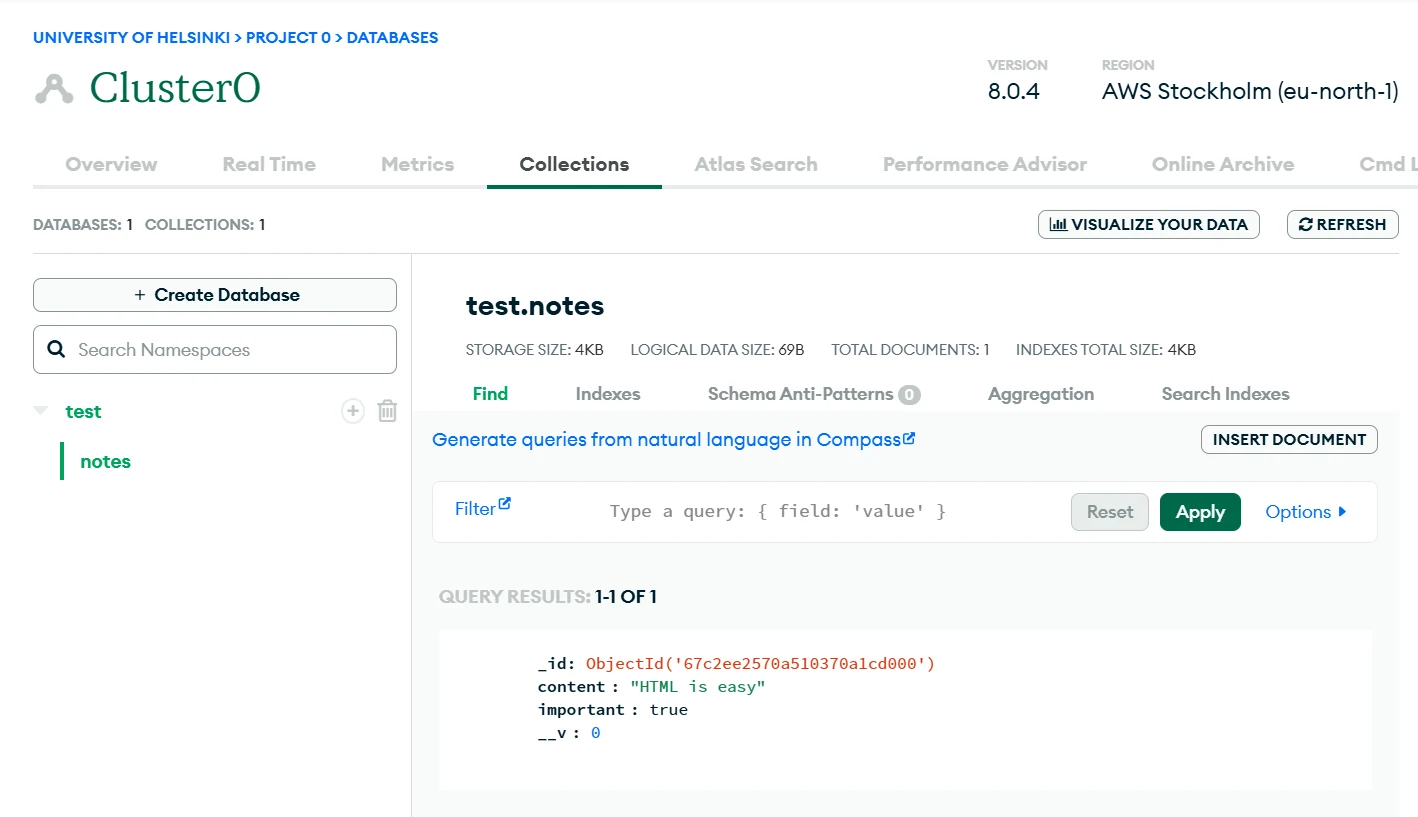This screenshot has width=1418, height=817.
Task: Click the circular arrows icon in Refresh
Action: click(1305, 225)
